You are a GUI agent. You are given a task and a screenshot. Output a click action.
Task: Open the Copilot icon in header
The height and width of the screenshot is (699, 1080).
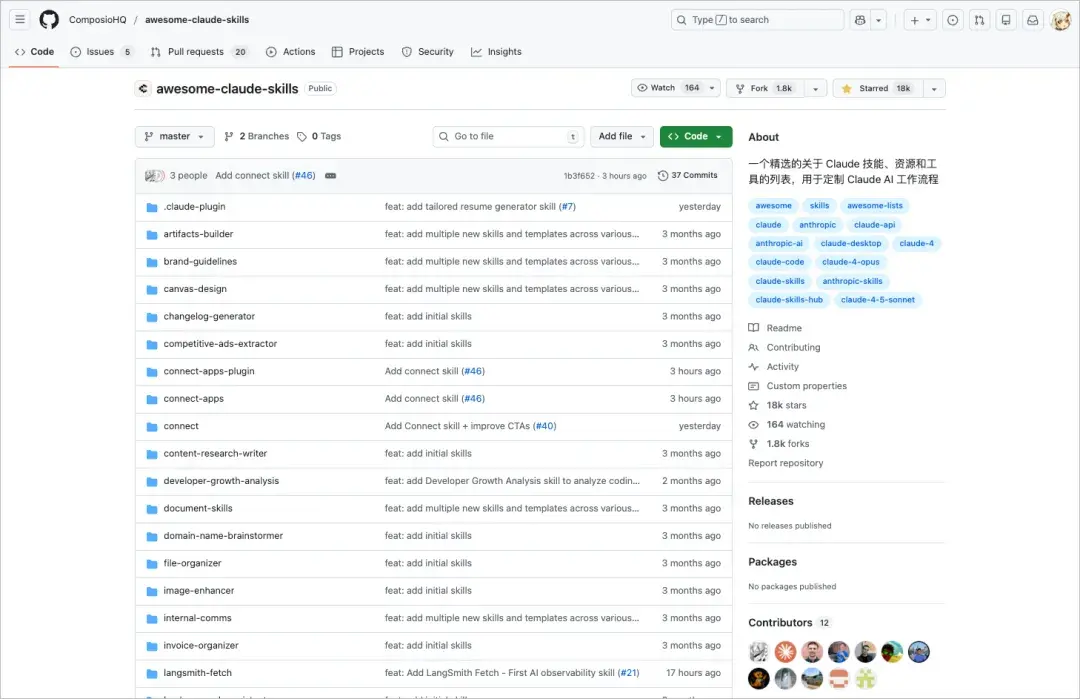[859, 20]
